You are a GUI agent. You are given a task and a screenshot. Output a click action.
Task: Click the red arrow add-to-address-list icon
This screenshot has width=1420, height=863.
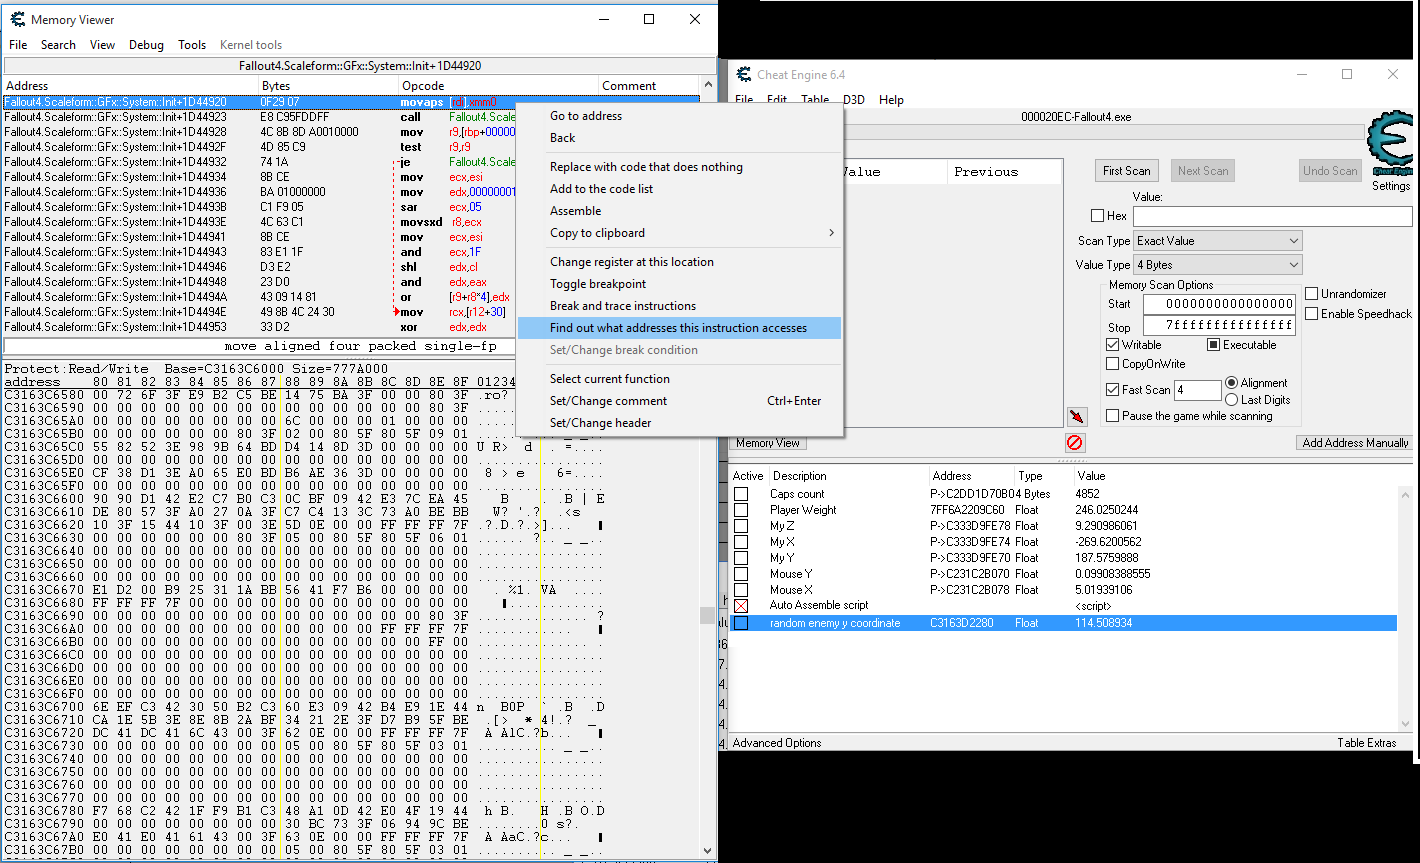click(x=1077, y=416)
